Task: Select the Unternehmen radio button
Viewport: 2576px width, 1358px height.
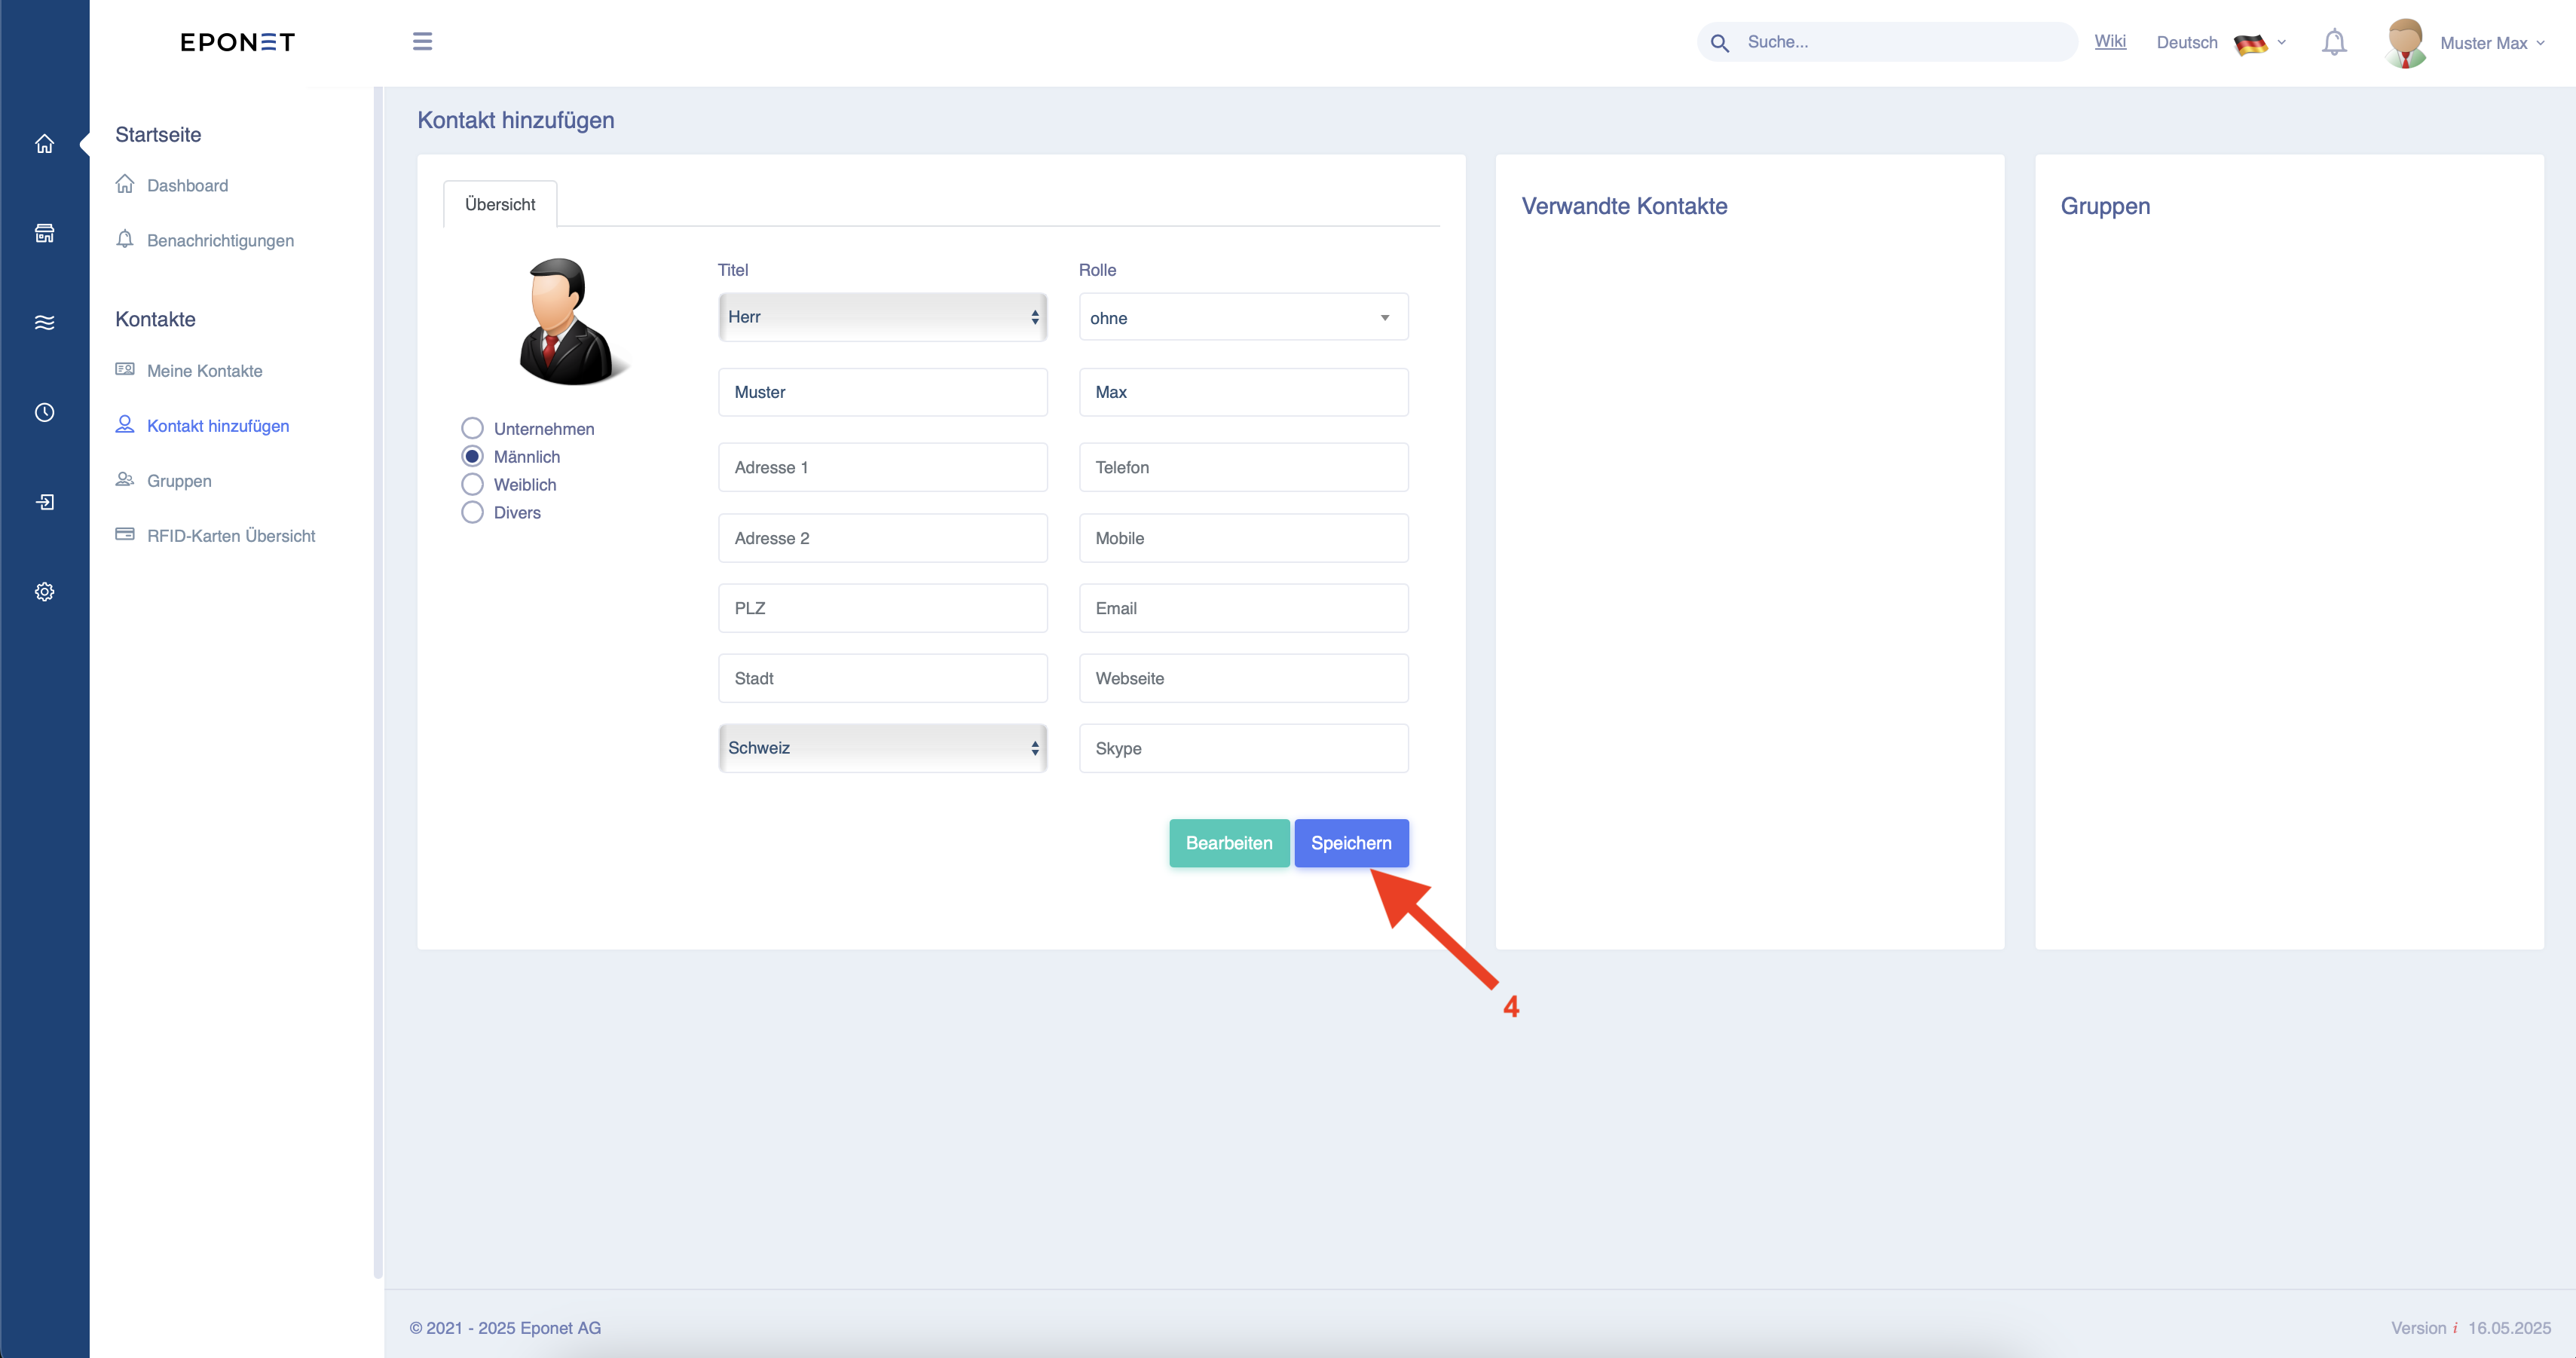Action: point(472,428)
